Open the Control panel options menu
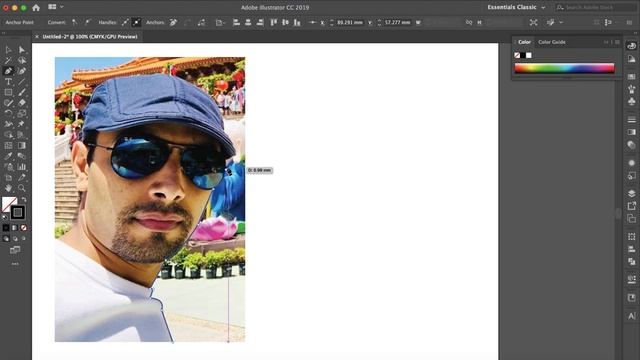Screen dimensions: 640x360 [629, 22]
